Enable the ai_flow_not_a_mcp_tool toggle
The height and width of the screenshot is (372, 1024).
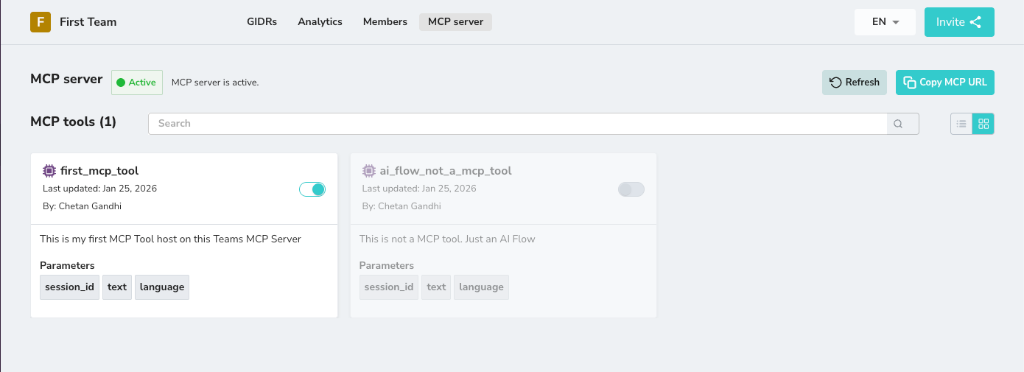point(631,189)
